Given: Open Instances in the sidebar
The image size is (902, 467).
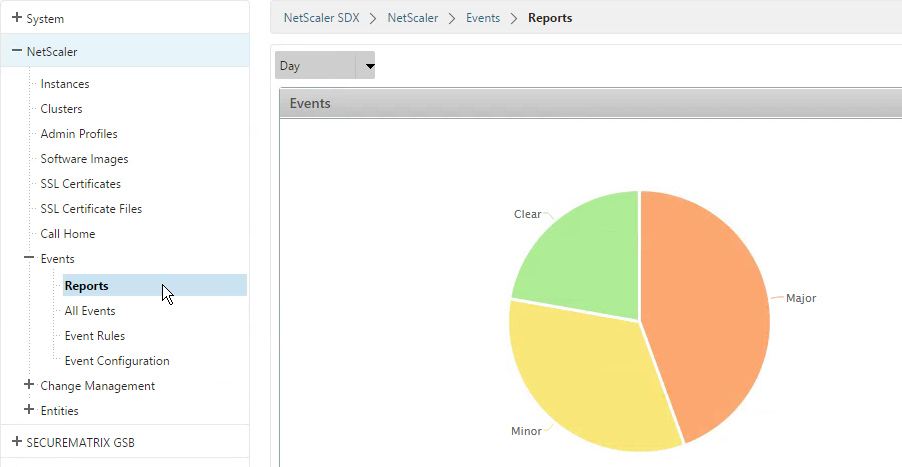Looking at the screenshot, I should 65,84.
